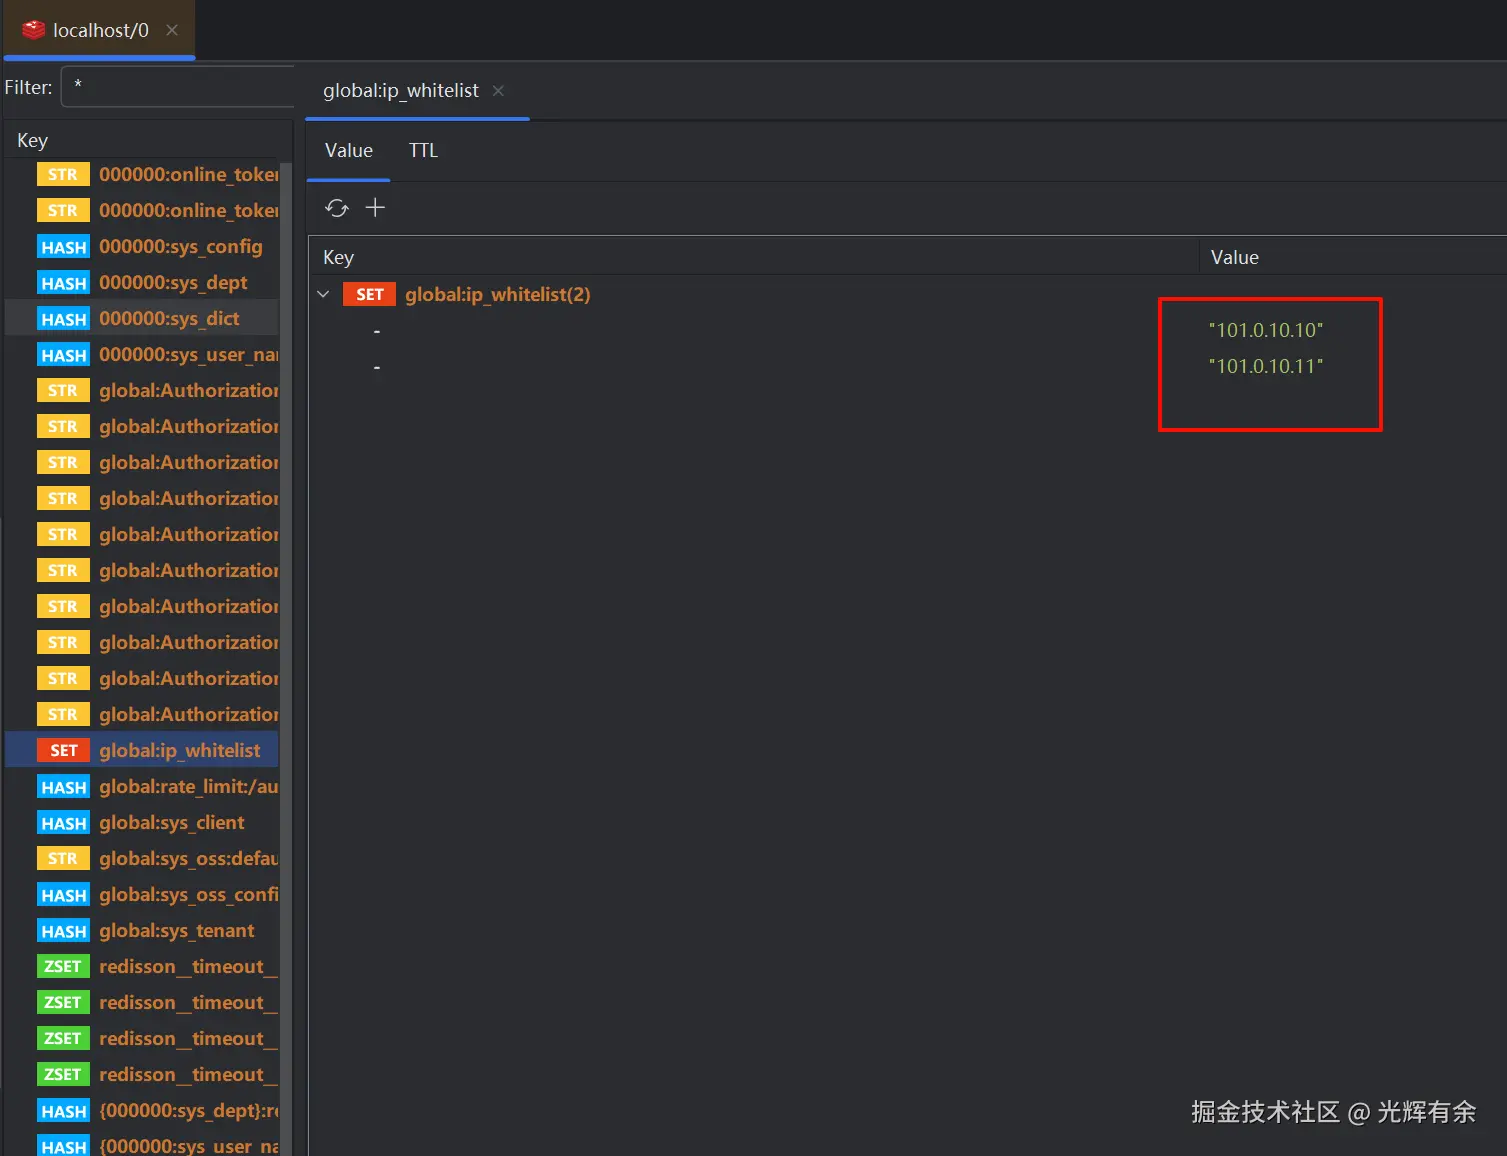Select the Value tab
This screenshot has width=1507, height=1156.
349,150
